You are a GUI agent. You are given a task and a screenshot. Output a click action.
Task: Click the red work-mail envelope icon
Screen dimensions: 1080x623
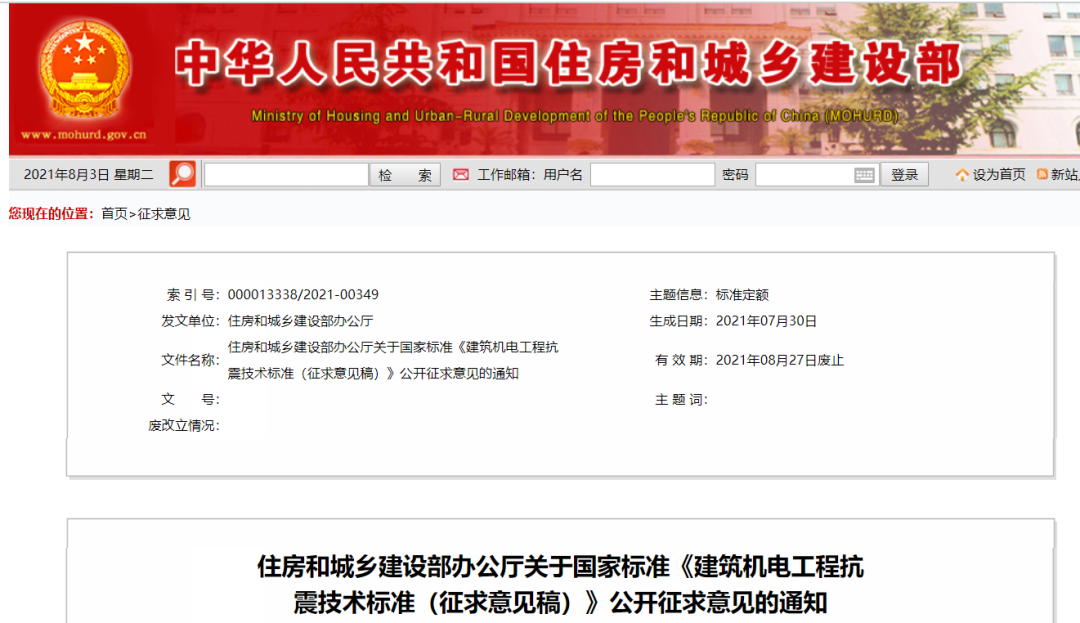tap(460, 175)
